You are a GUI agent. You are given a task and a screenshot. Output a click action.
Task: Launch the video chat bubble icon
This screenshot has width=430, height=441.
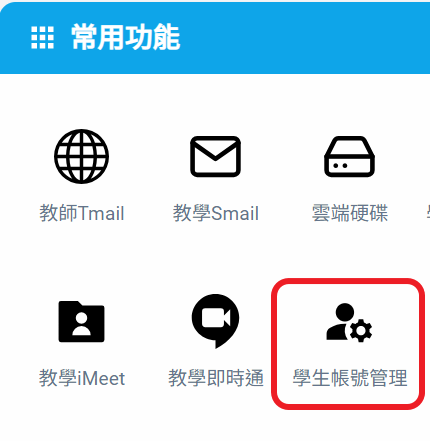click(215, 321)
